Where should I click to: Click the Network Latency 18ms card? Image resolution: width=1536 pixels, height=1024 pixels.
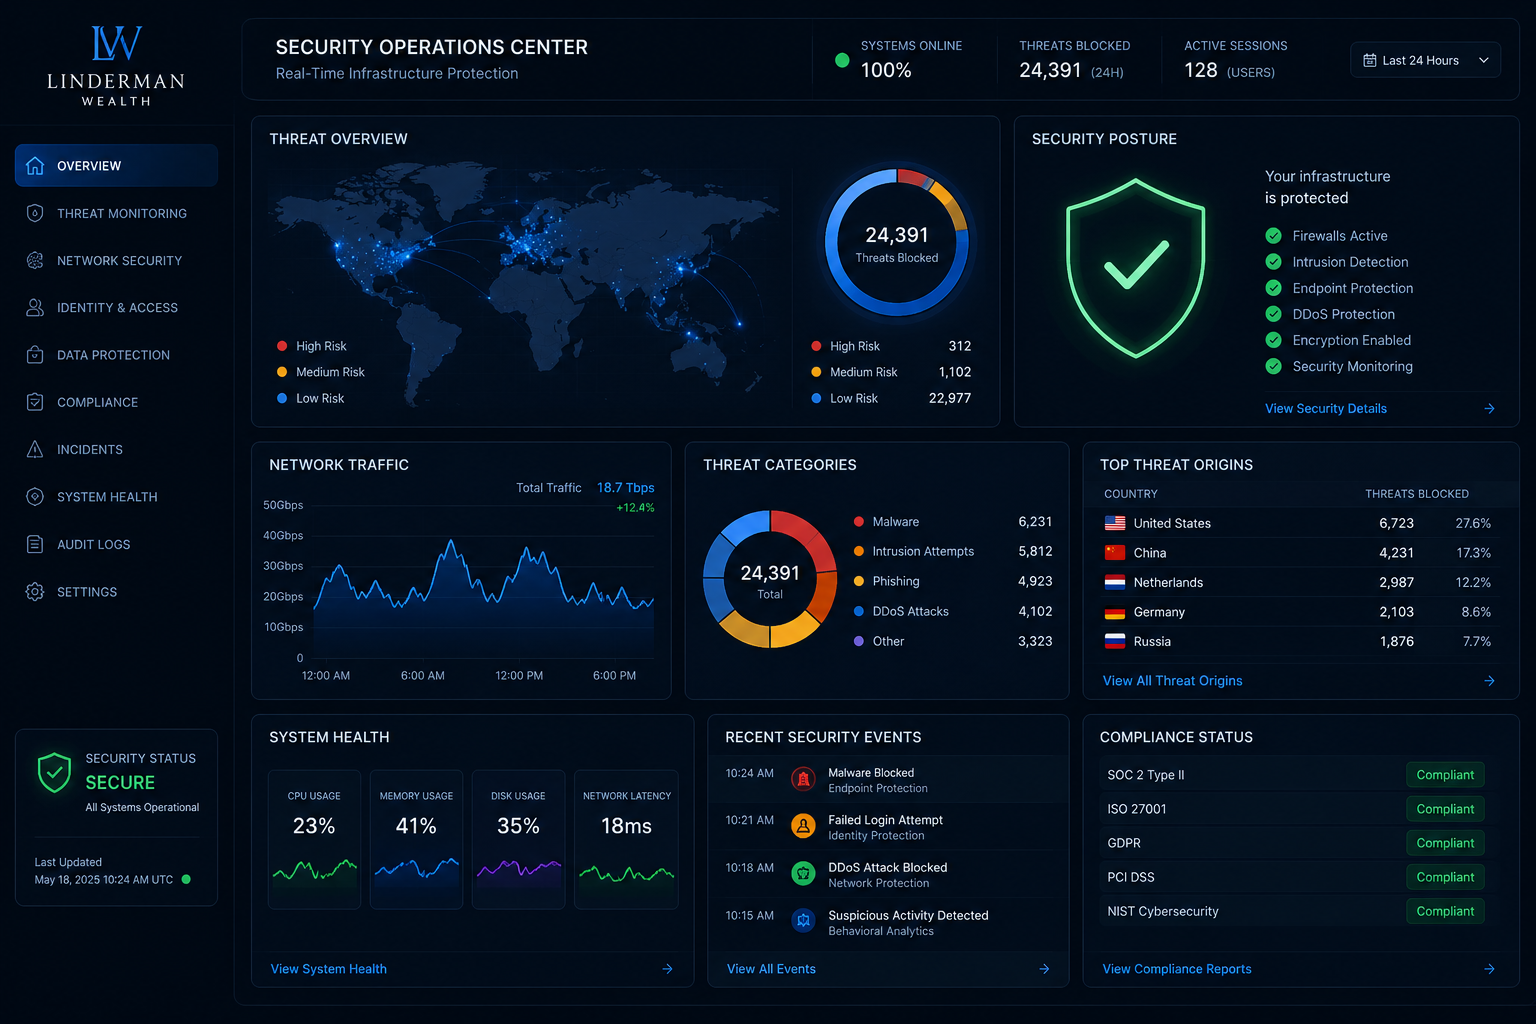pos(626,839)
